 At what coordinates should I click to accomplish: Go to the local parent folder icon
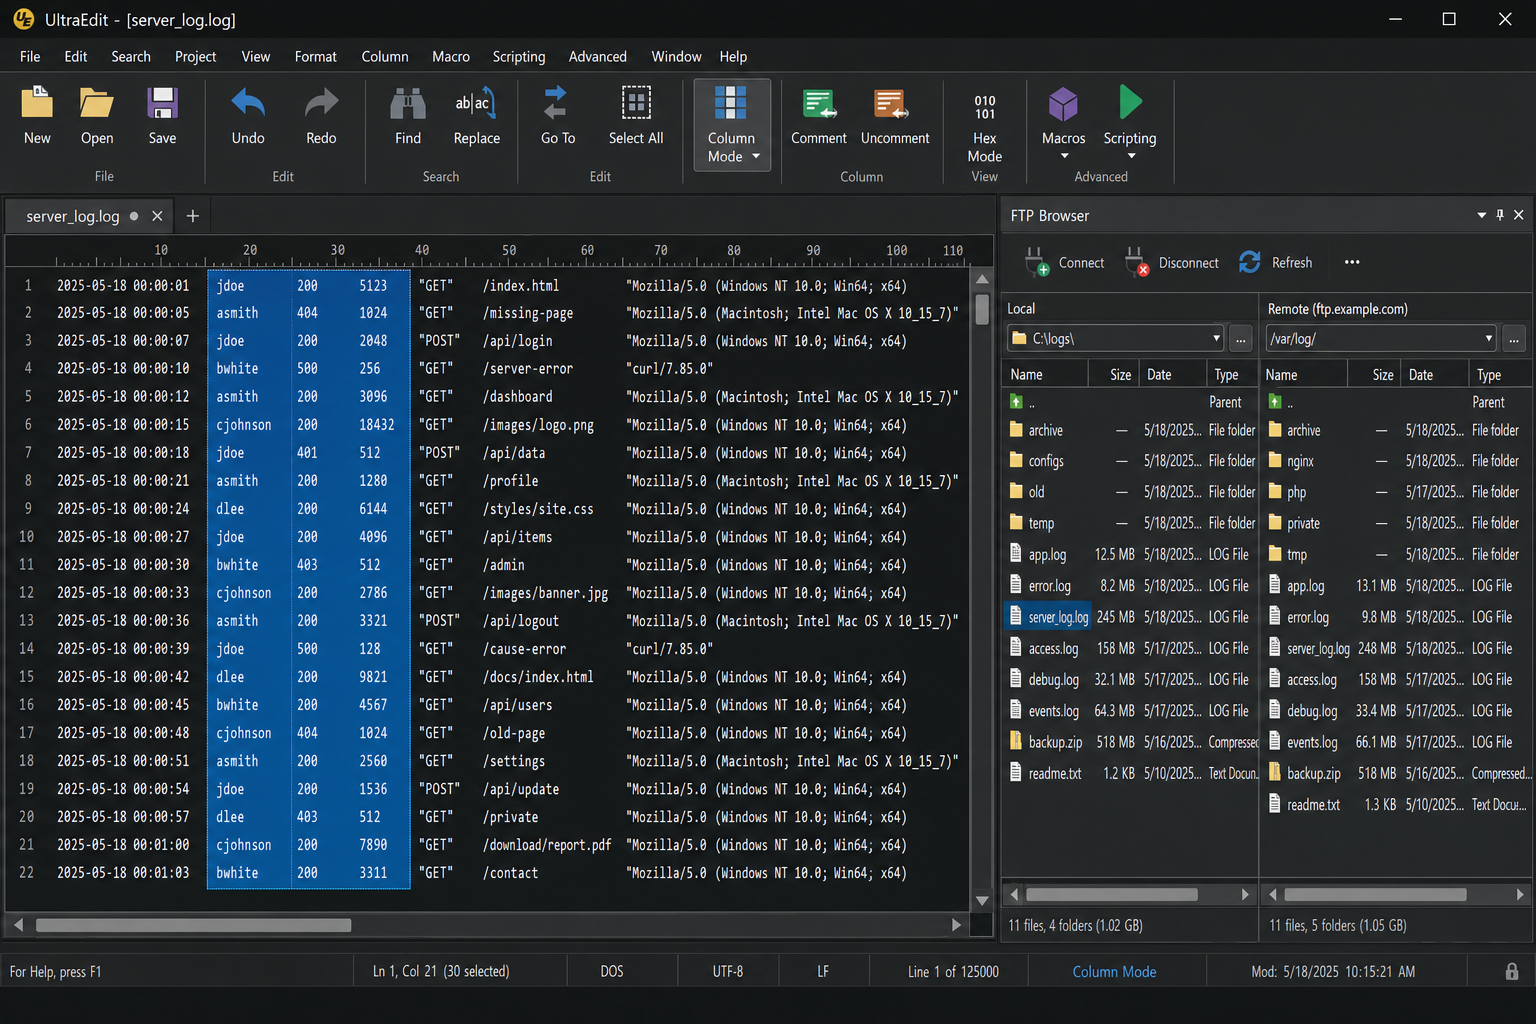point(1016,402)
